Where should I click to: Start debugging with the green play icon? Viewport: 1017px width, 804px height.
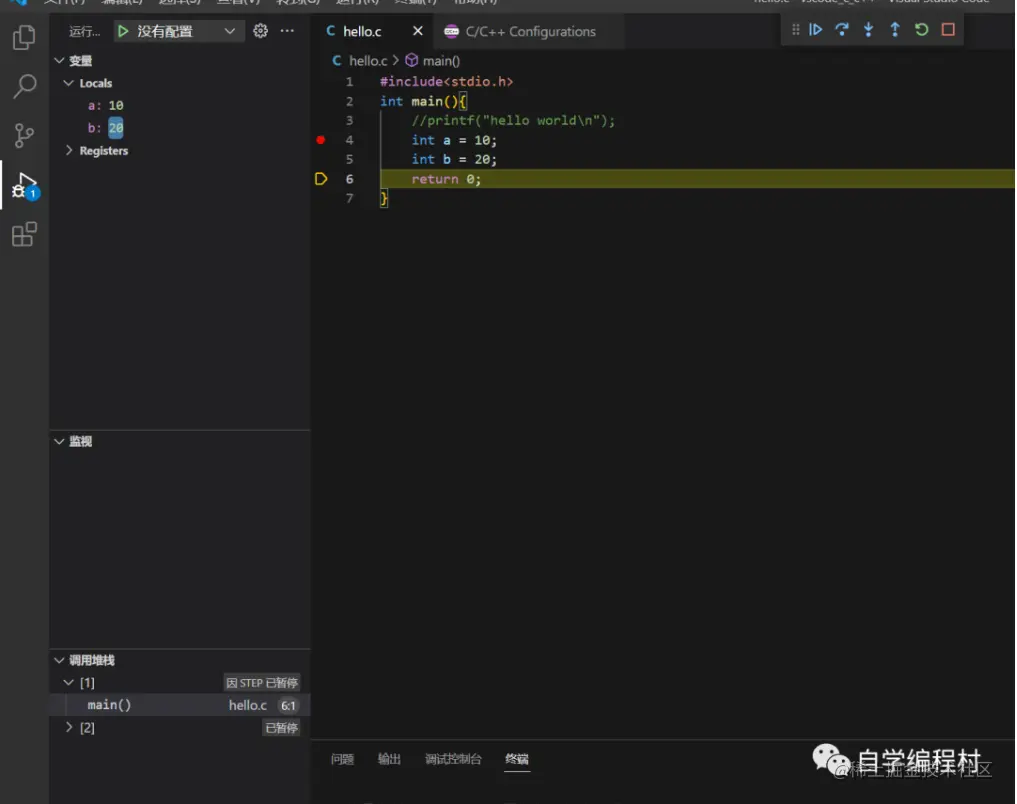123,31
